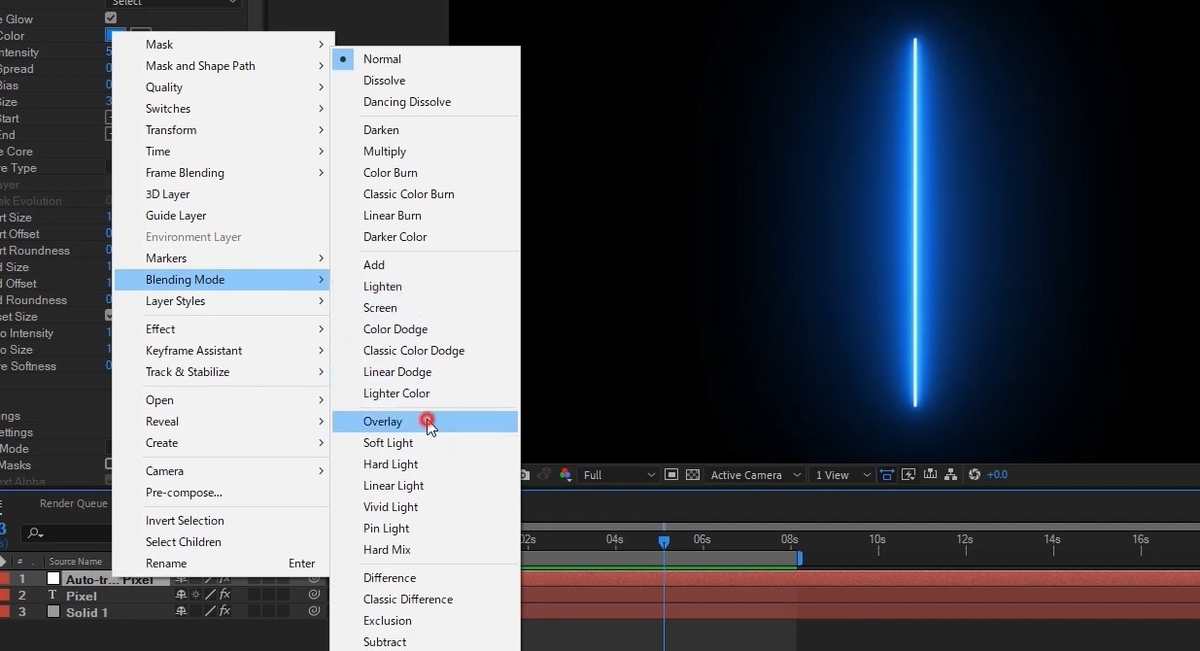Click the blue current-time indicator on timeline
This screenshot has height=651, width=1200.
point(663,541)
